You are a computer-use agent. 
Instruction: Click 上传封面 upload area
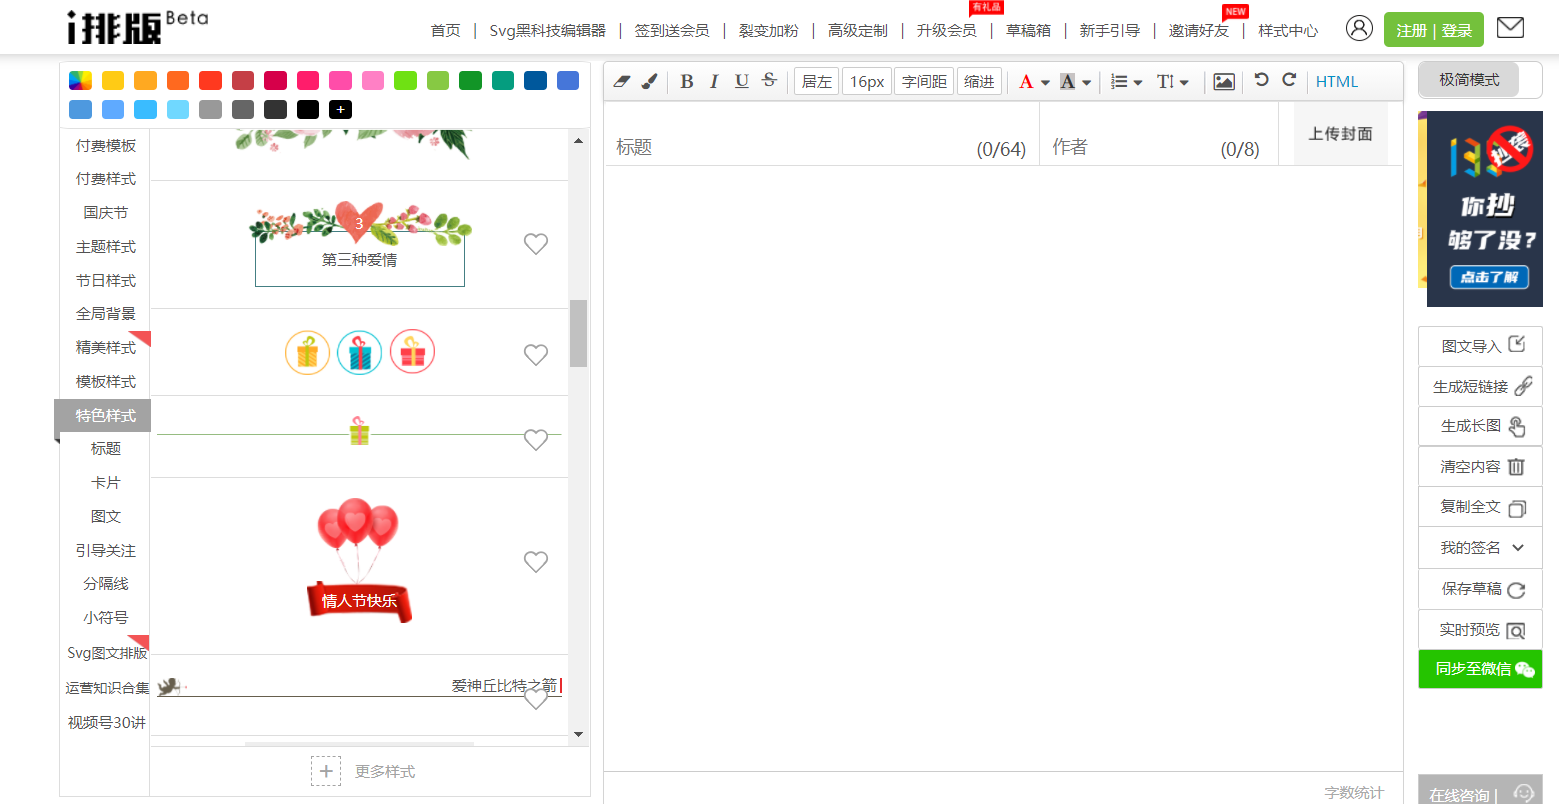tap(1340, 134)
